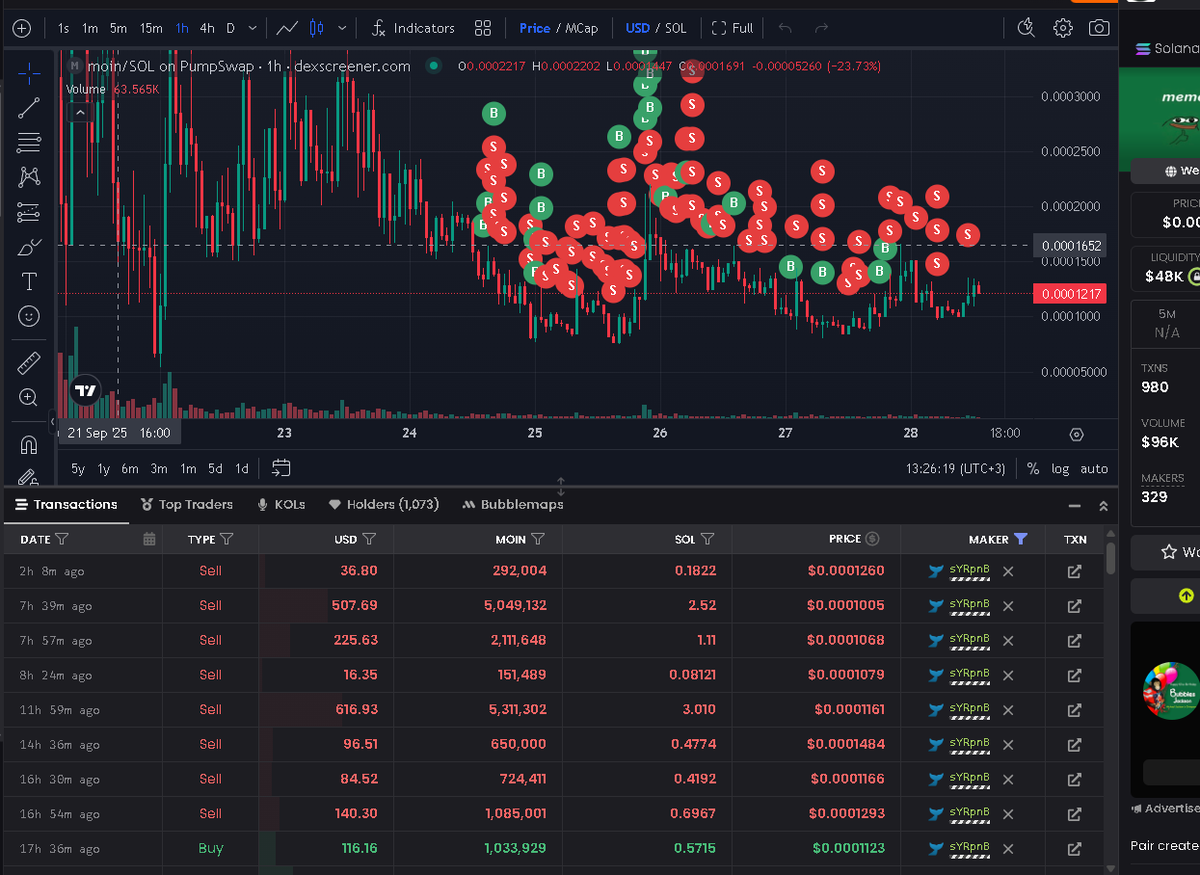Switch chart denomination to SOL
Screen dimensions: 1200x875
pyautogui.click(x=675, y=28)
